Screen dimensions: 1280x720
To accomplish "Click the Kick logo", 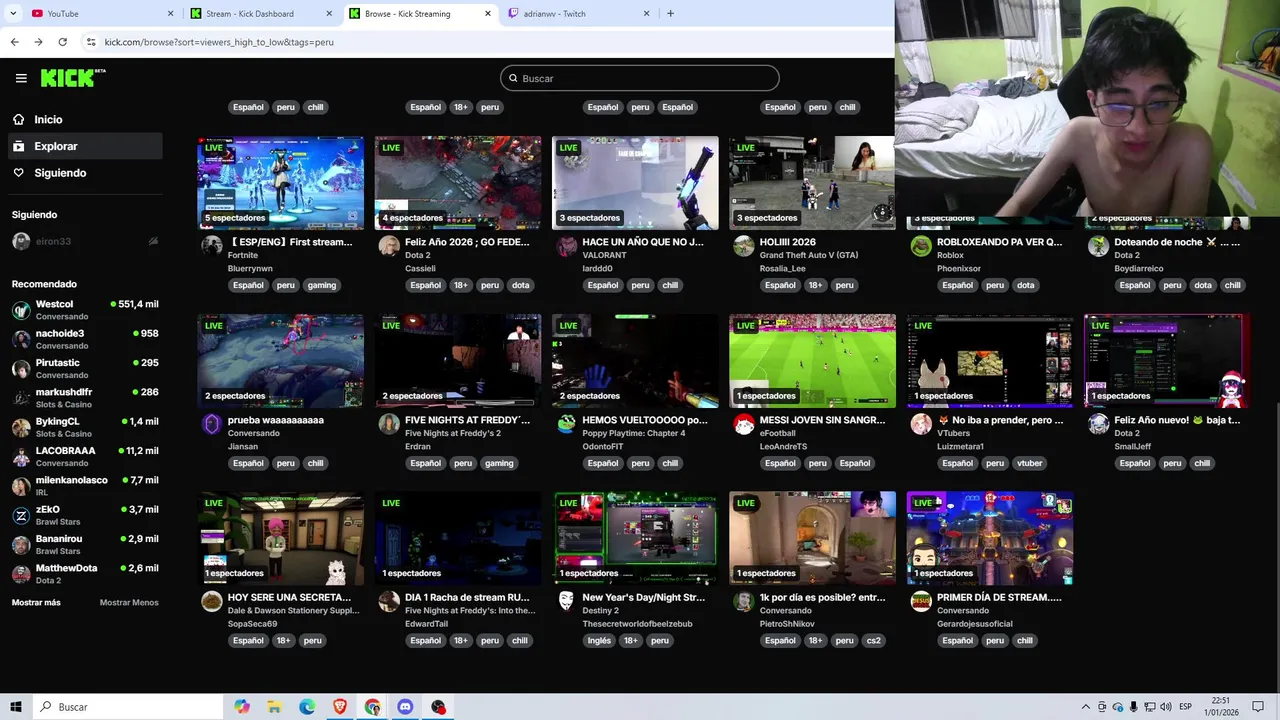I will (x=72, y=78).
